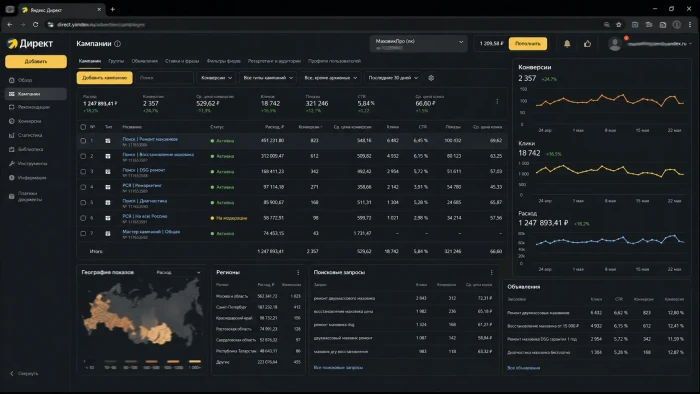The height and width of the screenshot is (394, 700).
Task: Click type icon of campaign row 1
Action: pyautogui.click(x=108, y=141)
